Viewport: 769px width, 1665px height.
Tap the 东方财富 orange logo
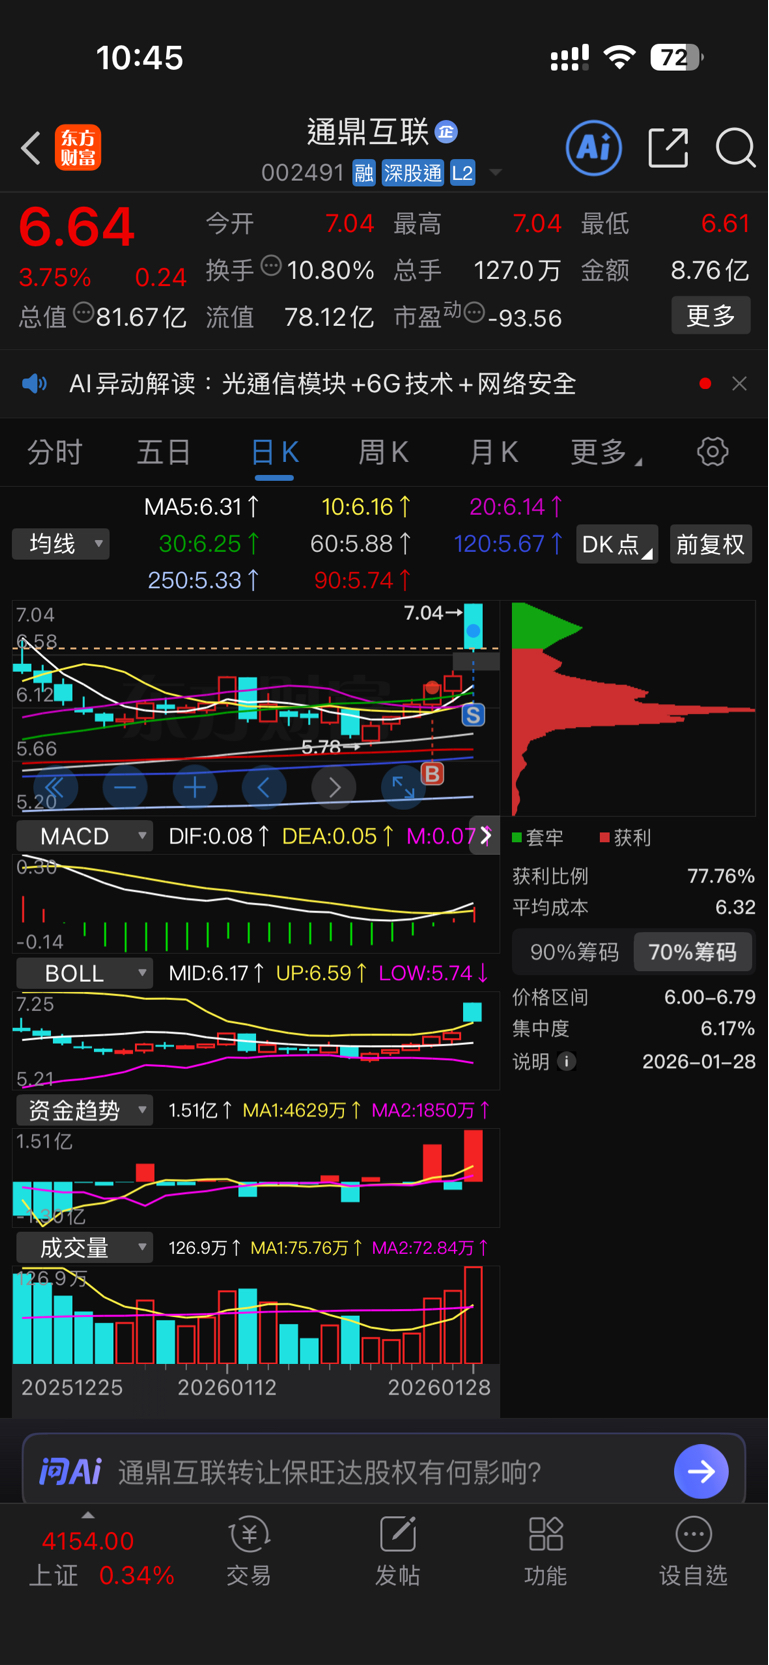(x=78, y=148)
